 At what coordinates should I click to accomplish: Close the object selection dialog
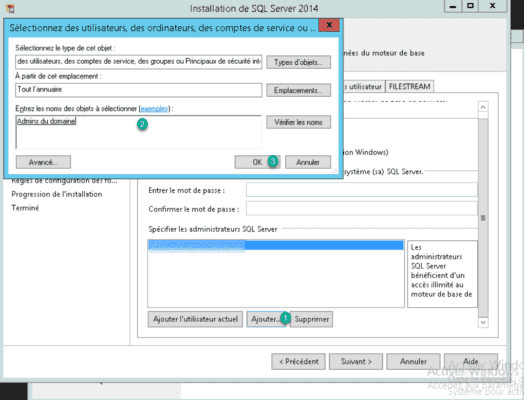(329, 25)
